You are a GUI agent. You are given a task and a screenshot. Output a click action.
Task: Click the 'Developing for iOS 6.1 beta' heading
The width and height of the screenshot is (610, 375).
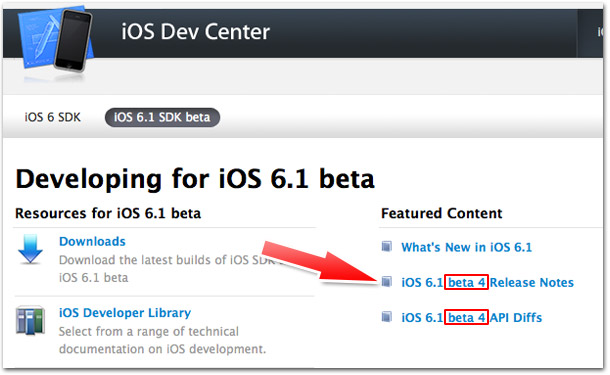[195, 179]
